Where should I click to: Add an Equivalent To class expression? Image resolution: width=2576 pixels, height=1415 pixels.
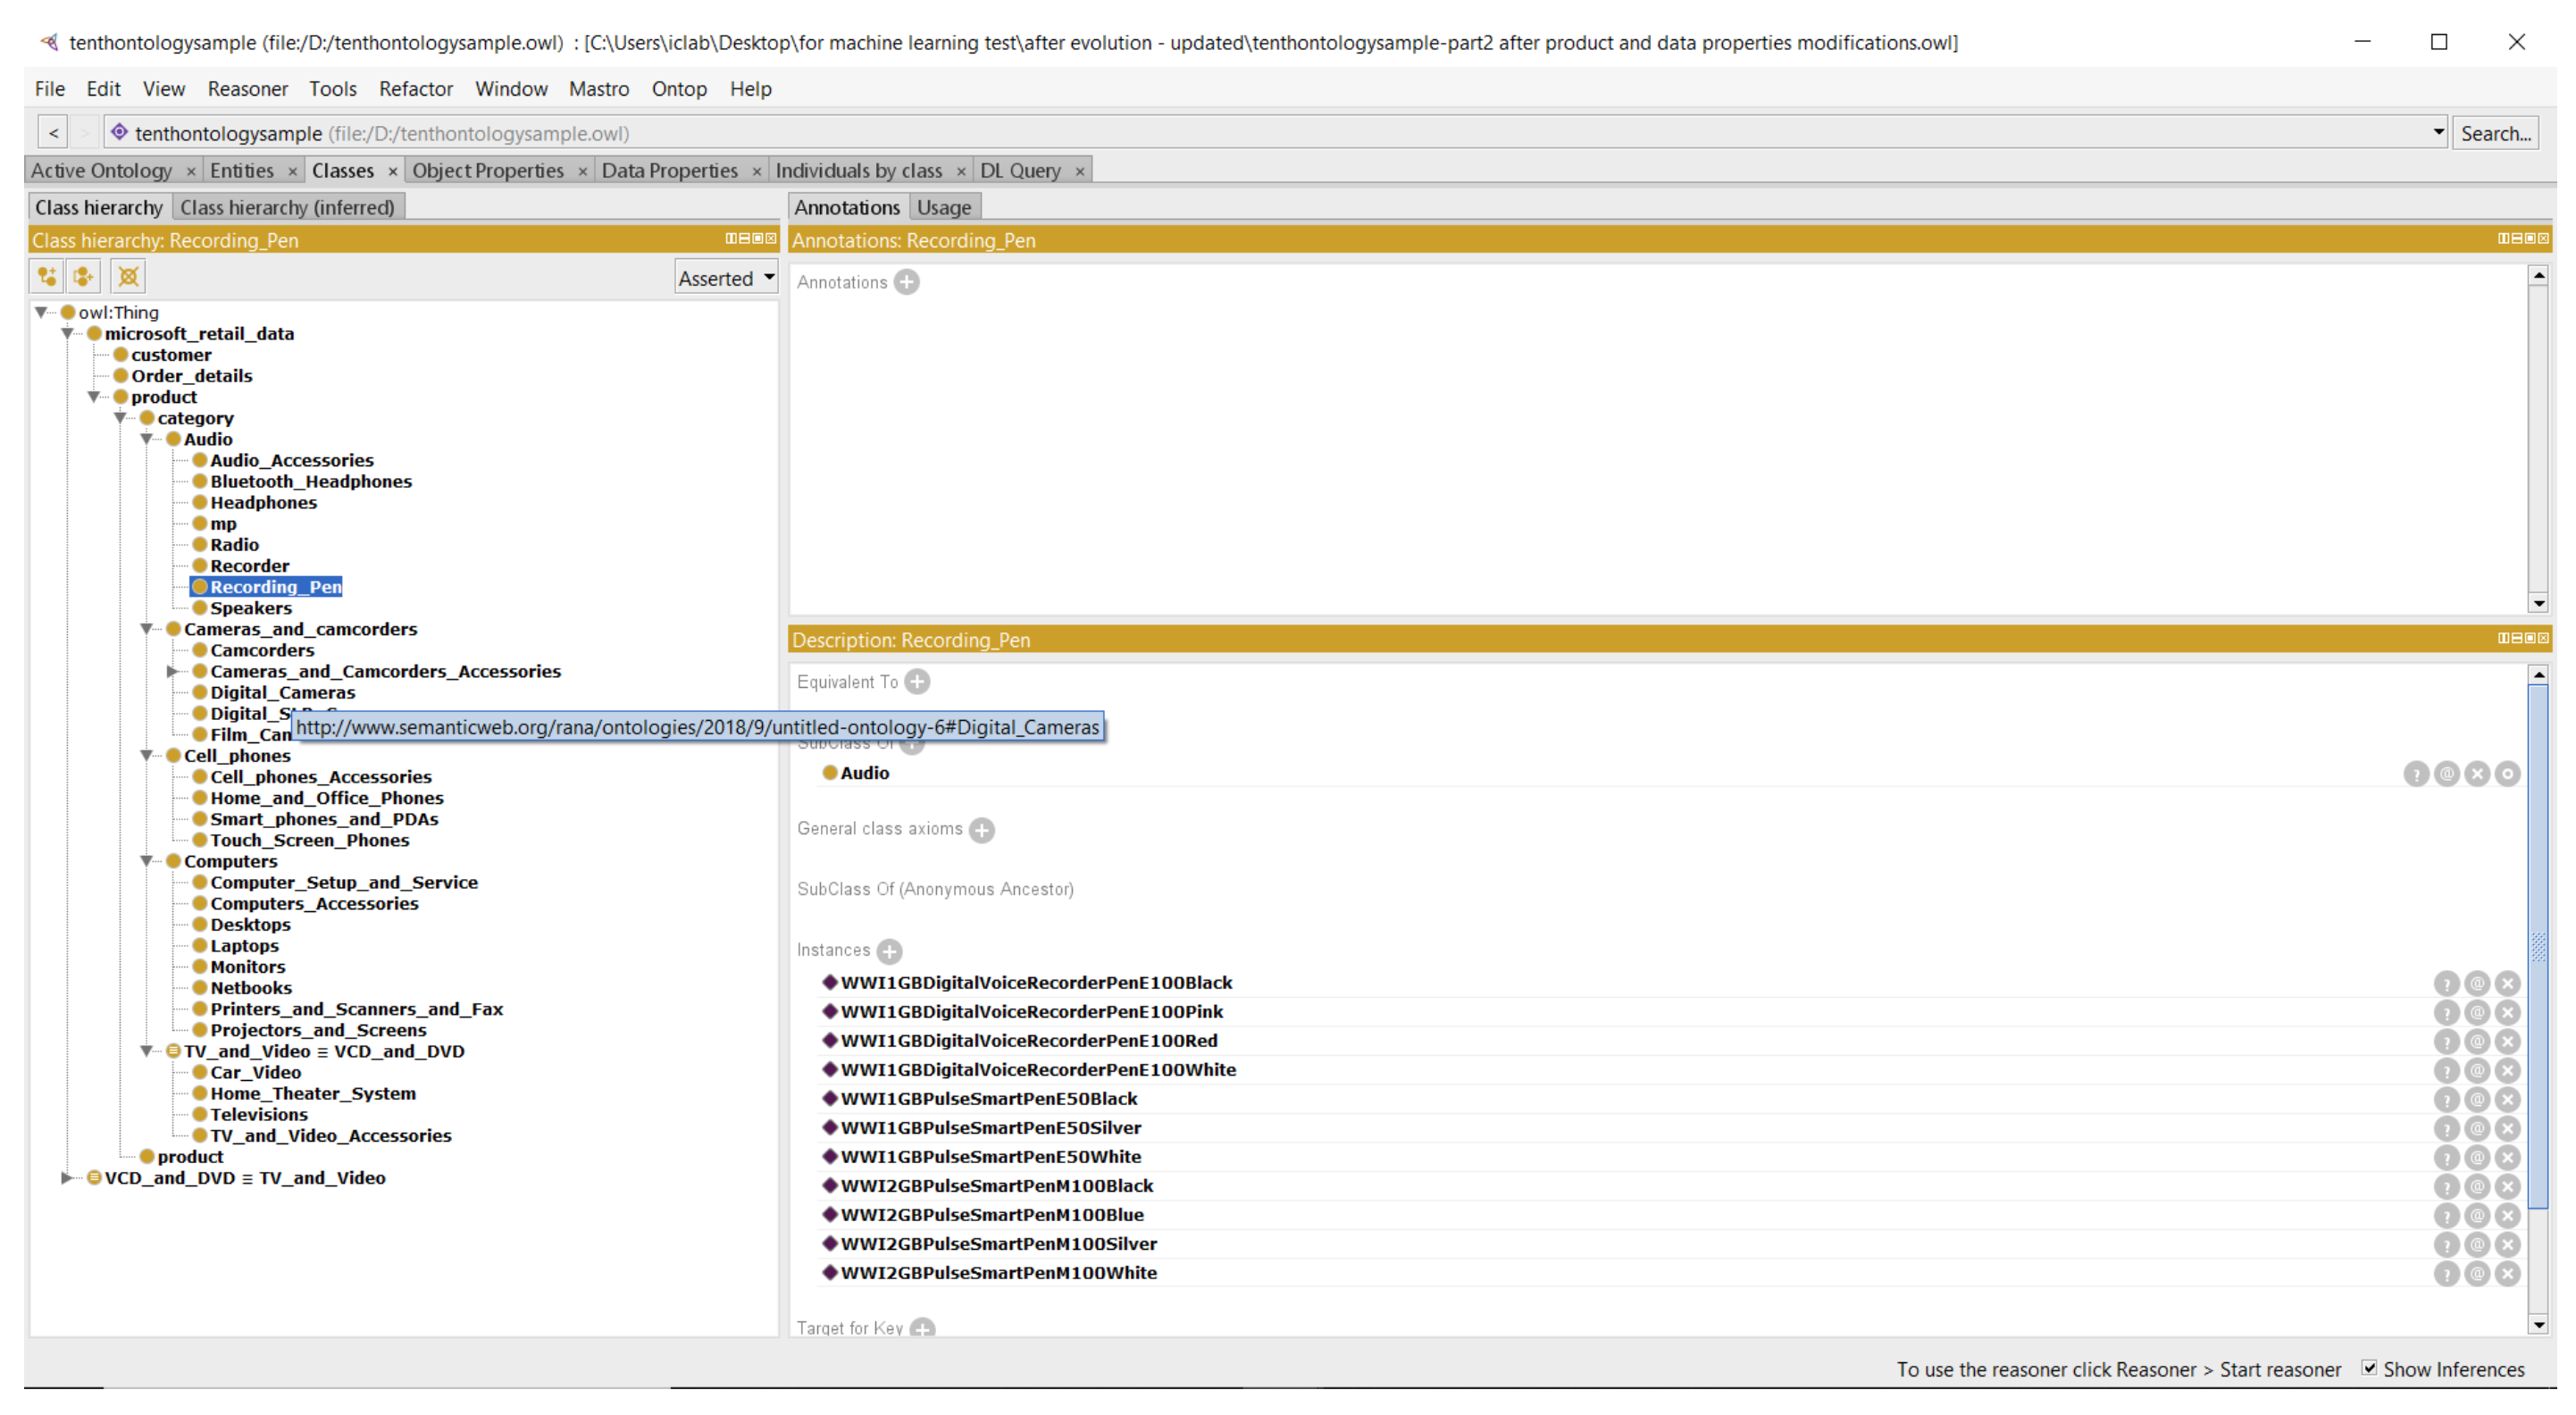(x=917, y=682)
